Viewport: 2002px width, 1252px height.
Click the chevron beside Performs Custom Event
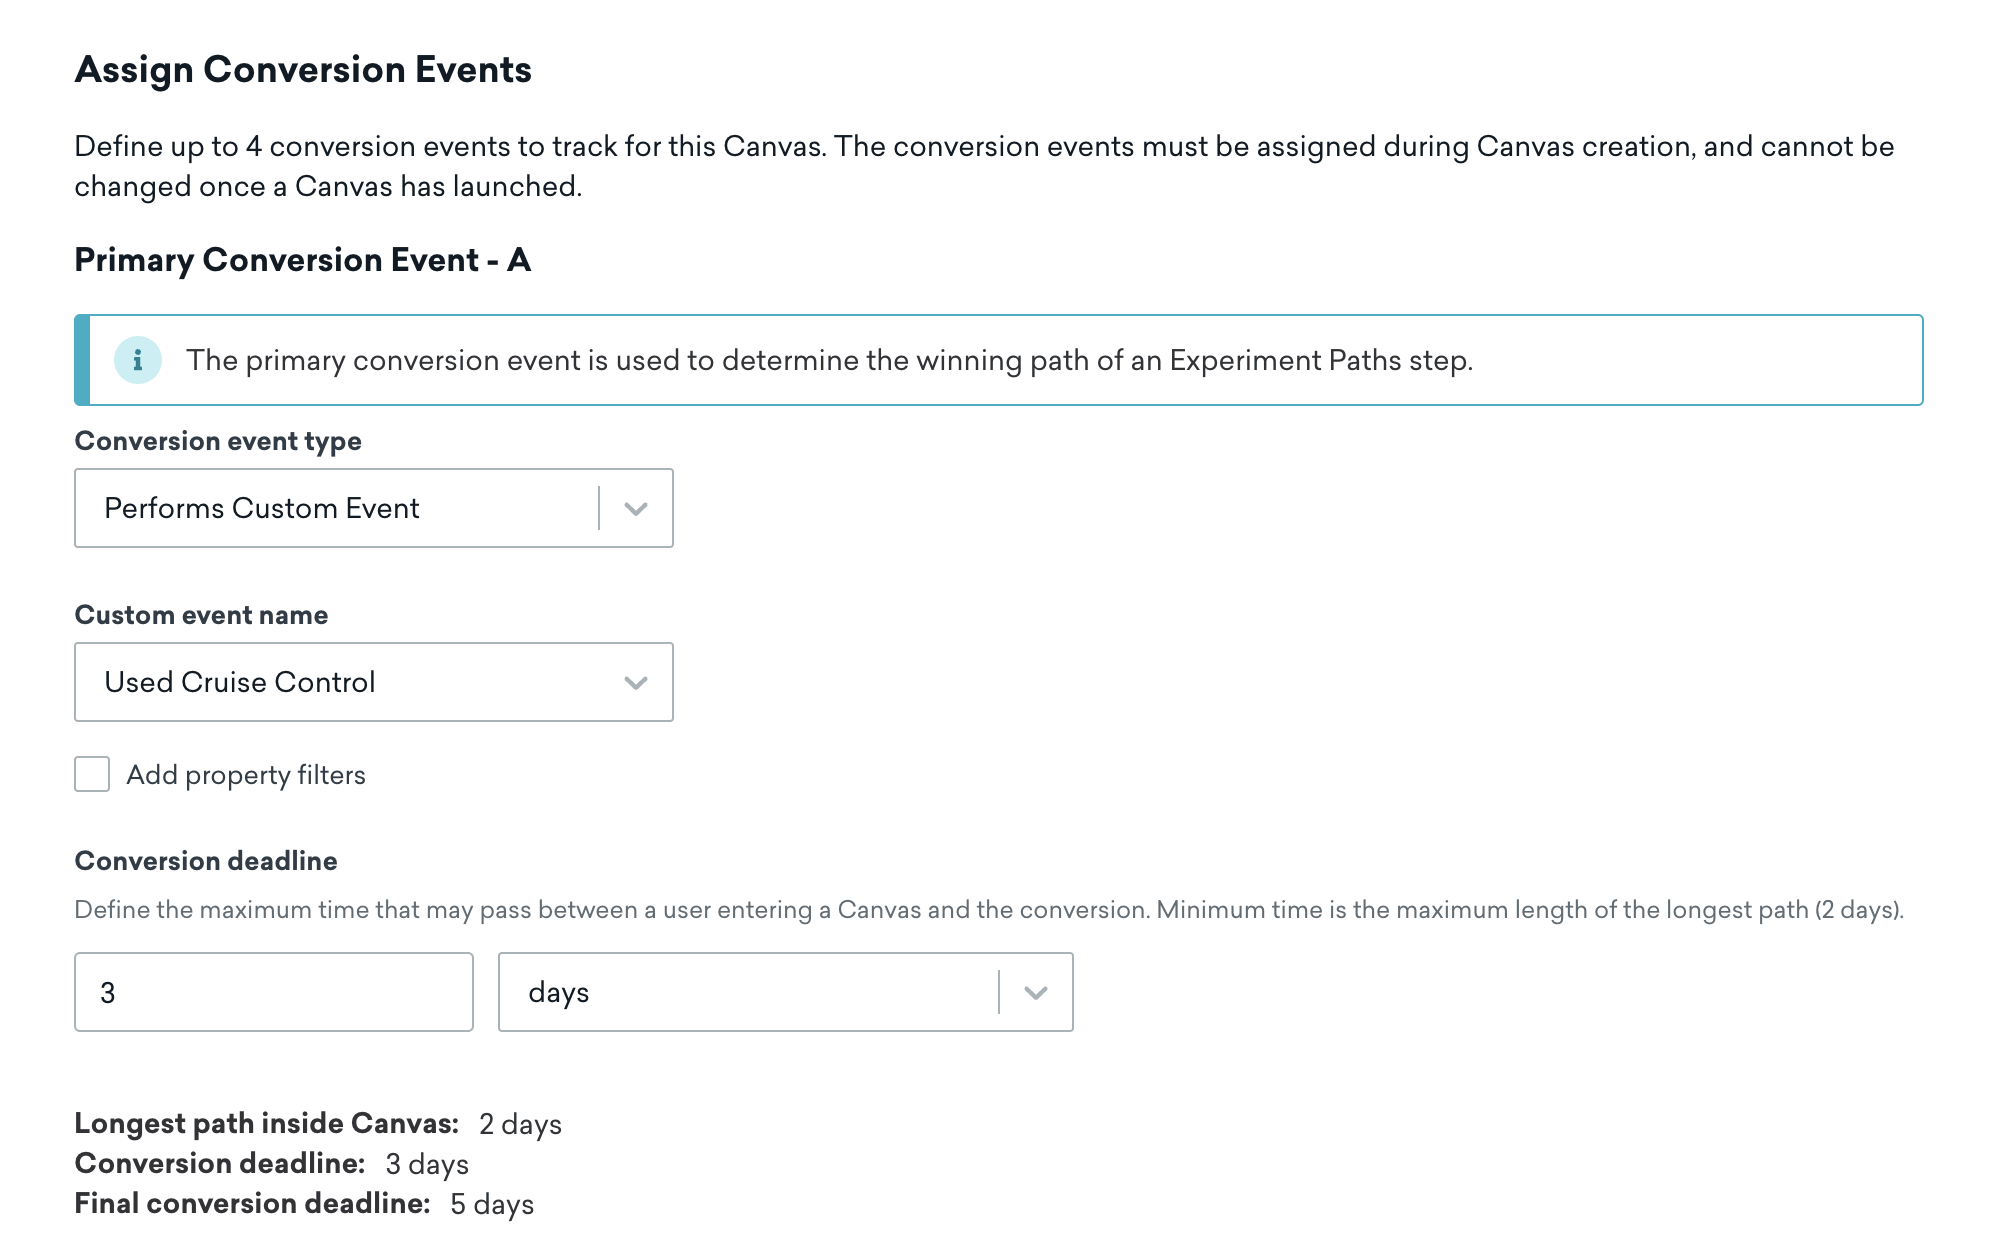[x=636, y=509]
